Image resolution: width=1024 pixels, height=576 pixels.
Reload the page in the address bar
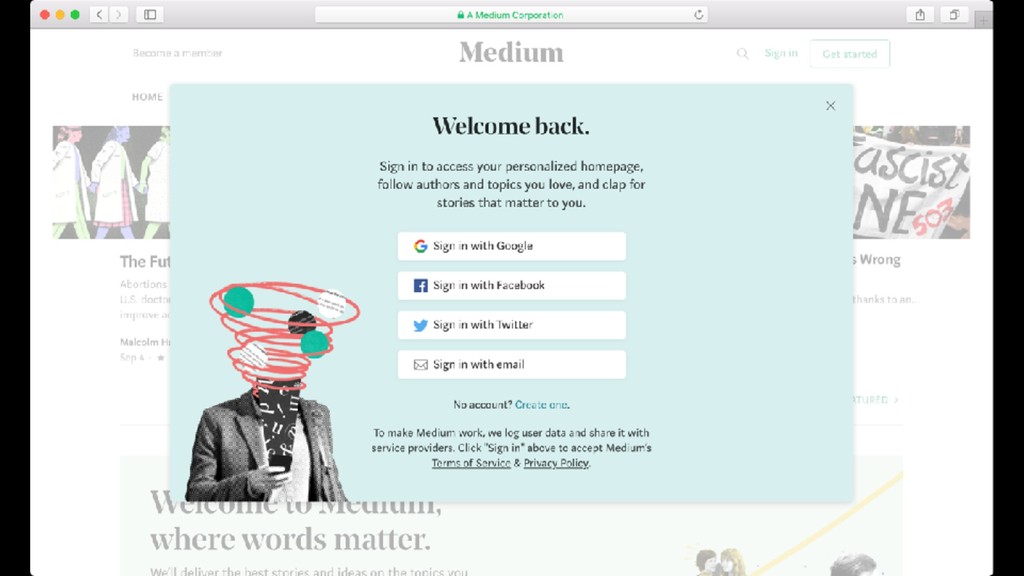[698, 14]
